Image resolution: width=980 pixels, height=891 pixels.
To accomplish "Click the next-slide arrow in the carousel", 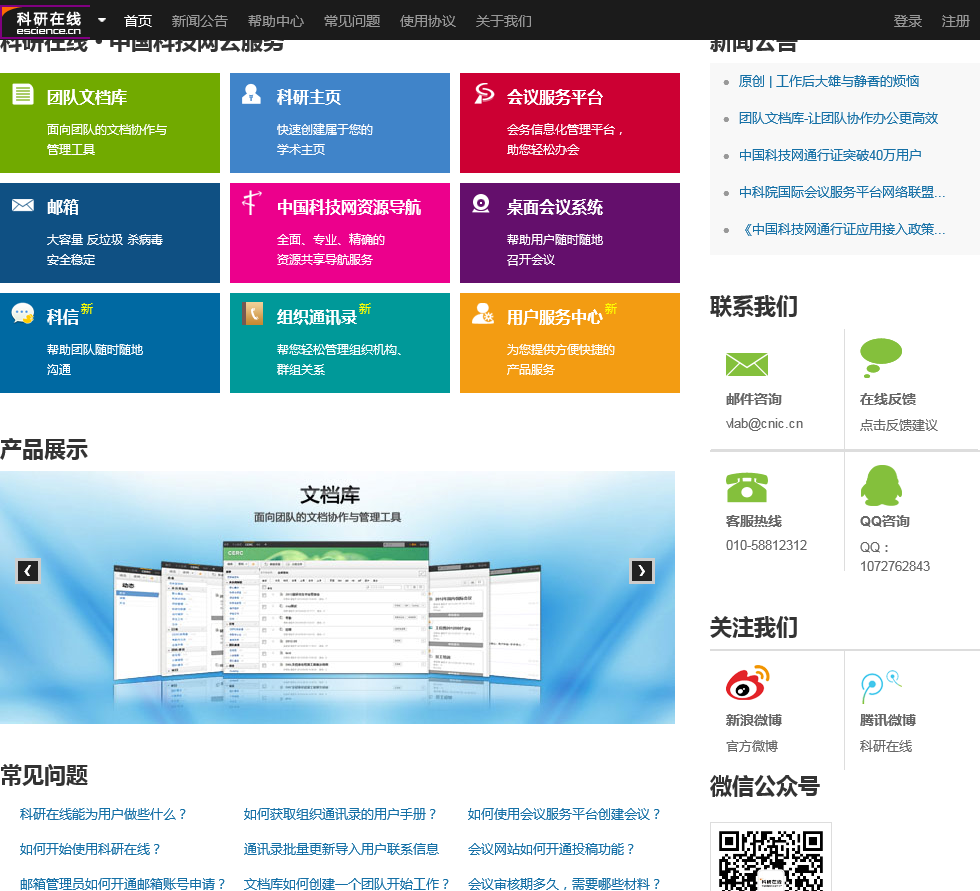I will pos(642,570).
